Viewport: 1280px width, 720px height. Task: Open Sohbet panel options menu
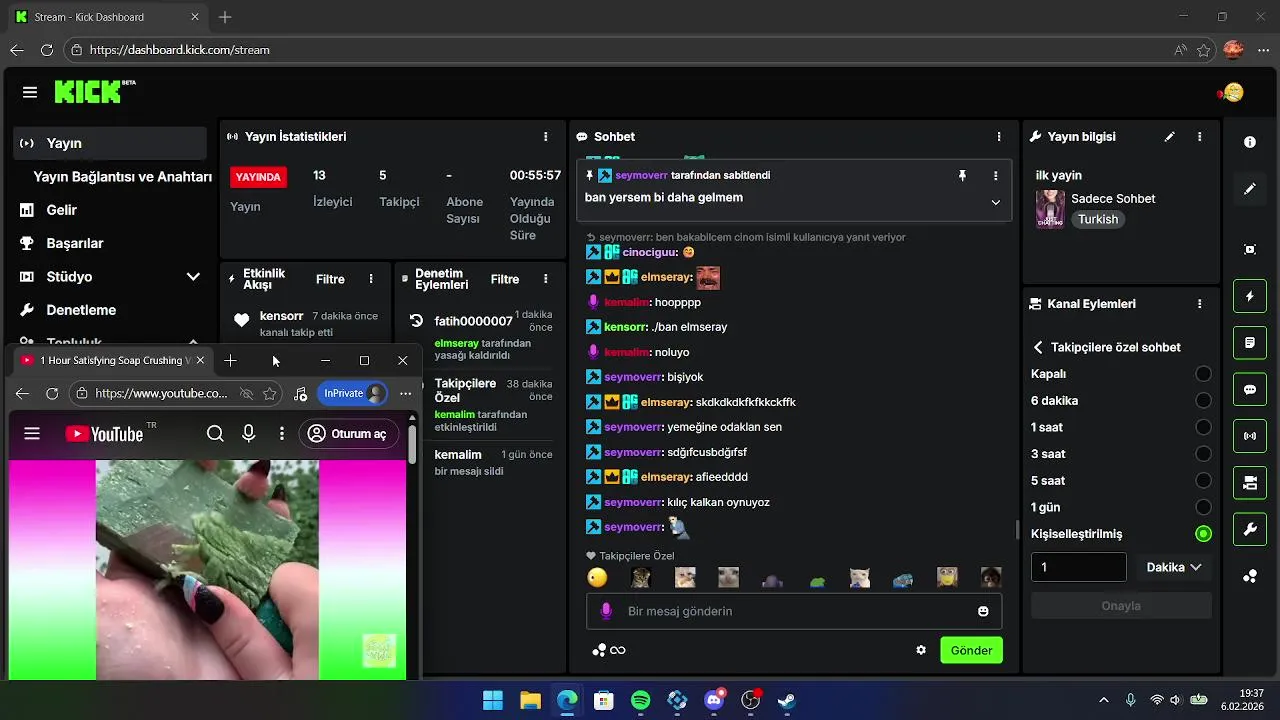[998, 137]
